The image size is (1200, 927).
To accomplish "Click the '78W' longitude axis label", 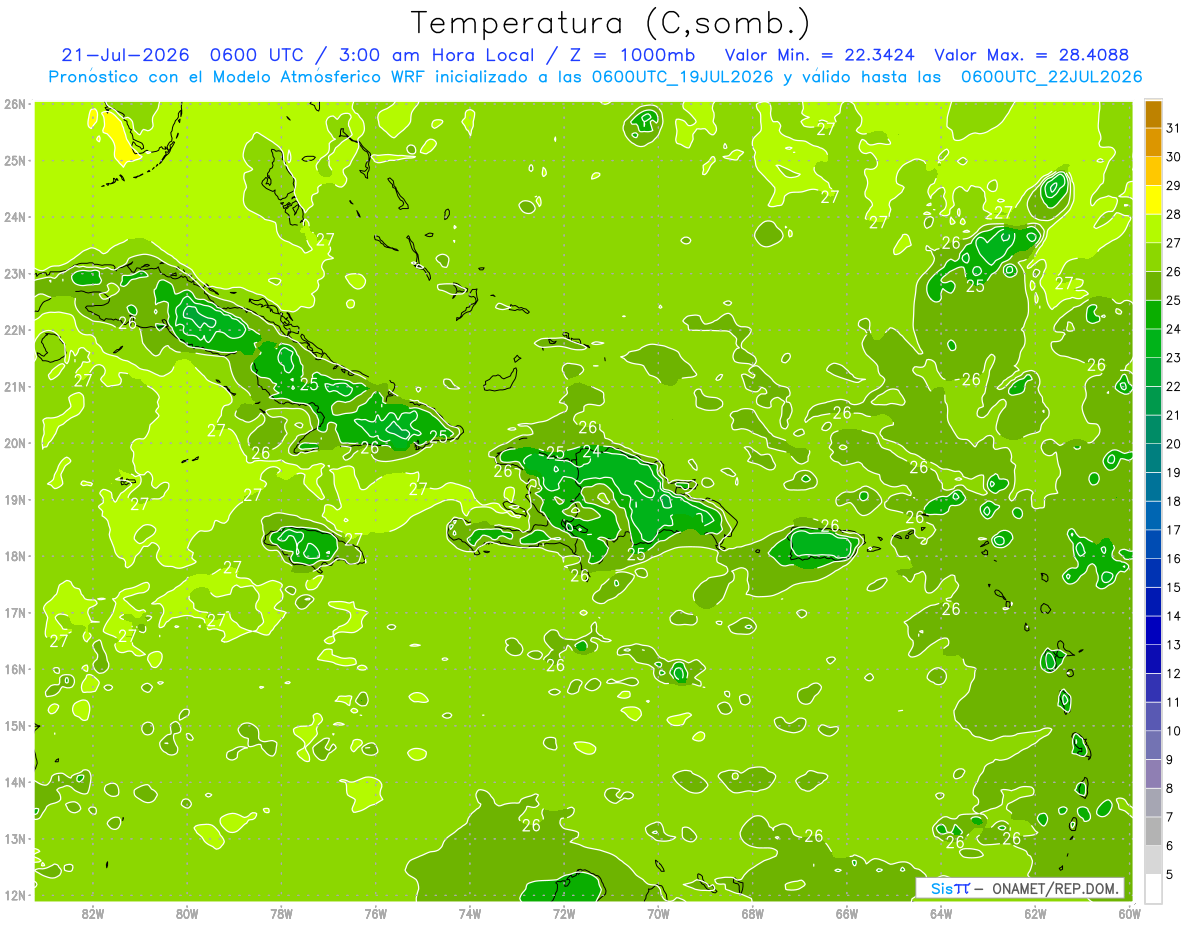I will click(x=281, y=913).
